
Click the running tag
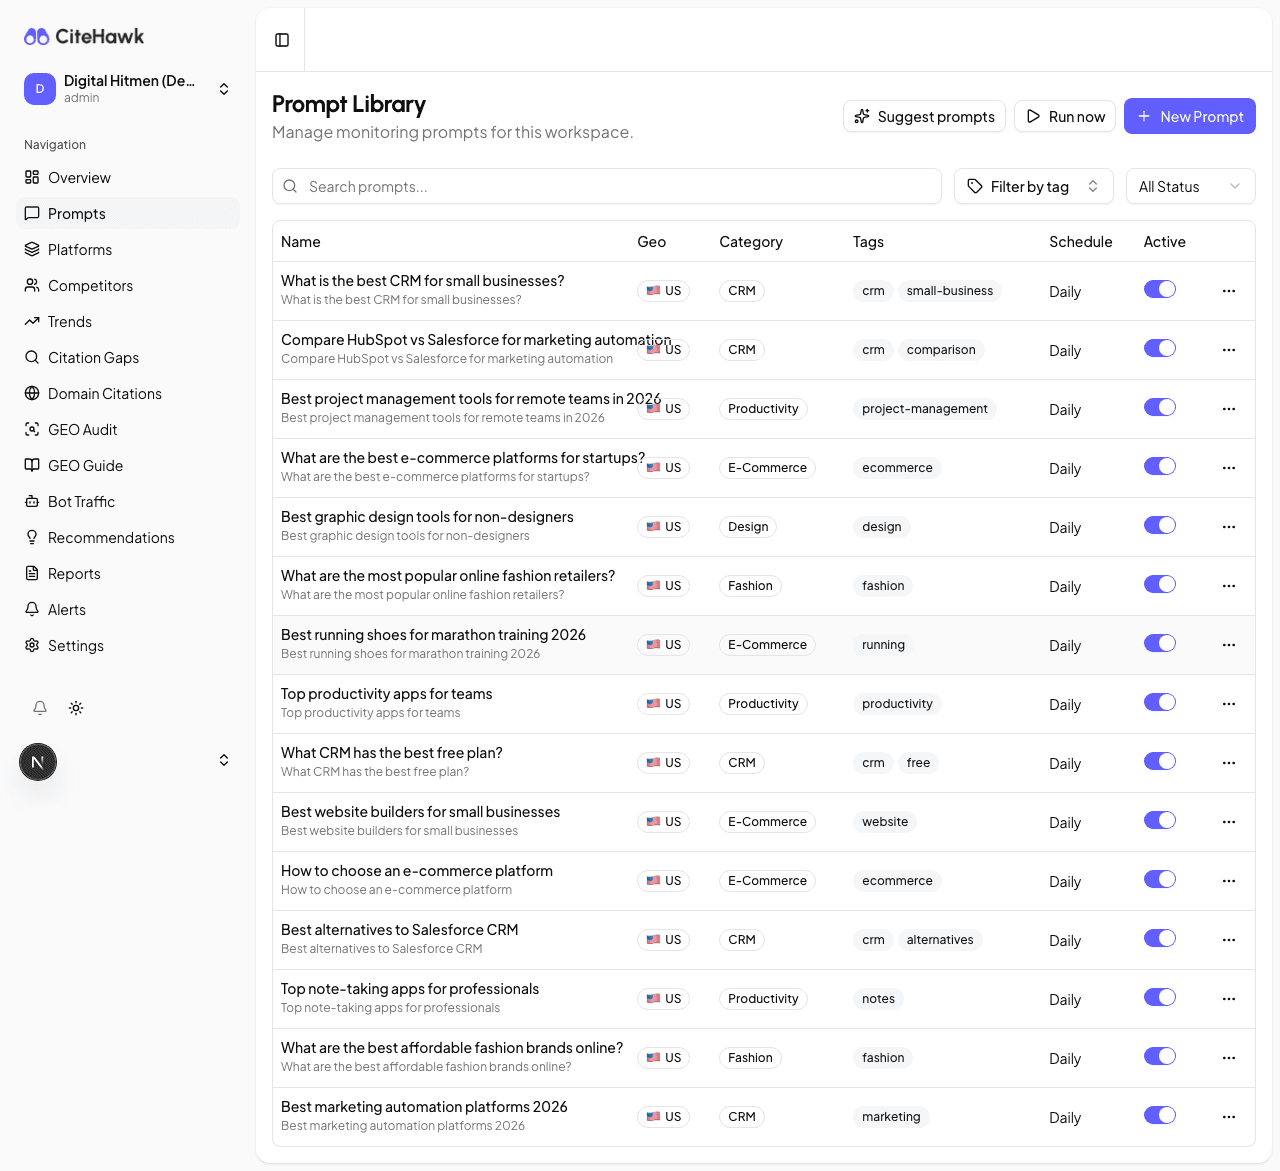tap(884, 645)
